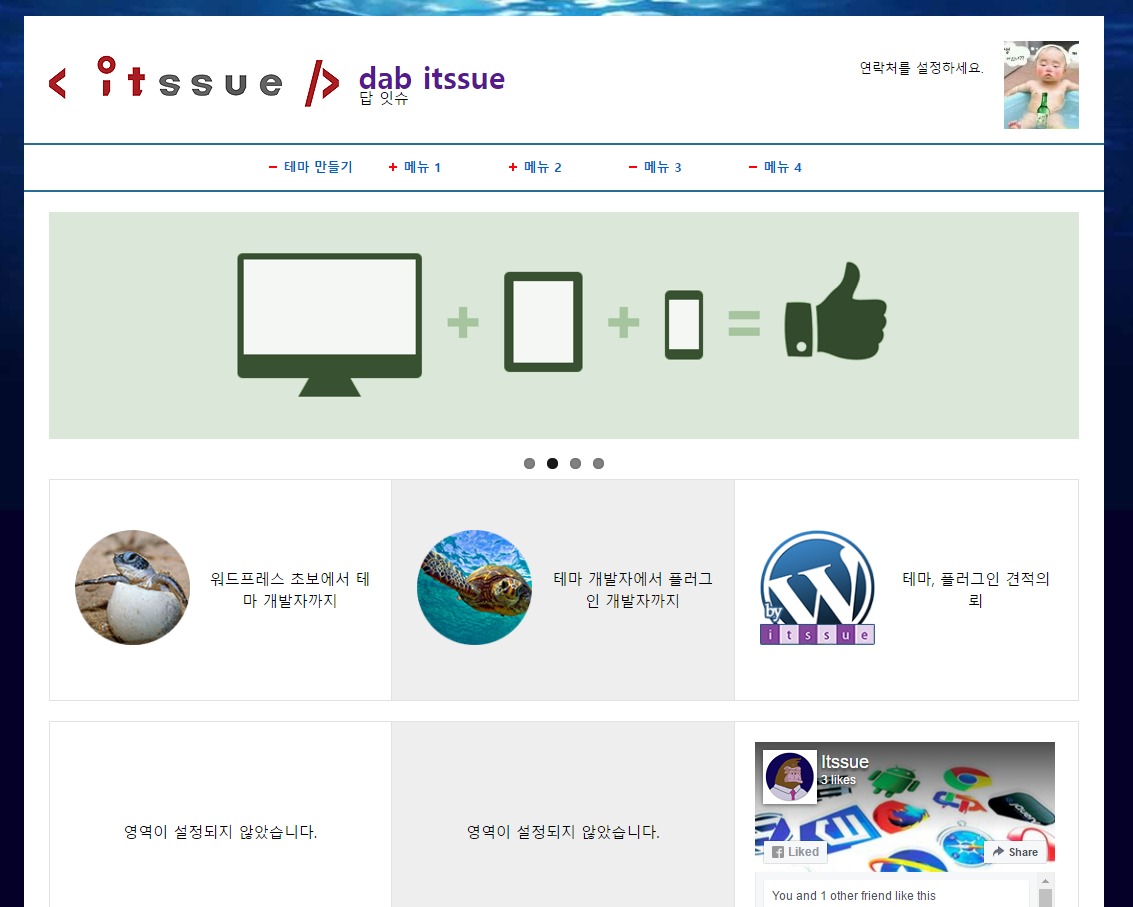Click the hatching baby turtle image
This screenshot has height=907, width=1133.
pyautogui.click(x=132, y=587)
